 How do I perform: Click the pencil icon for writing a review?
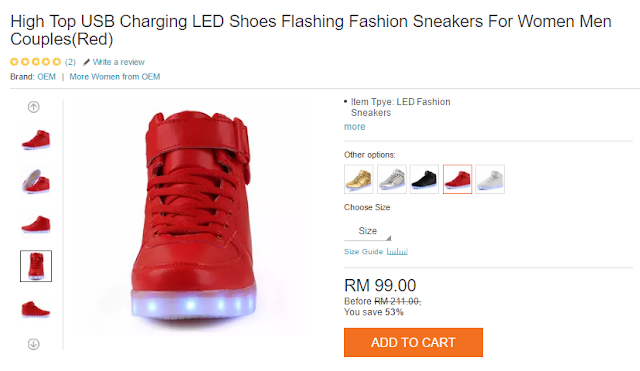86,62
